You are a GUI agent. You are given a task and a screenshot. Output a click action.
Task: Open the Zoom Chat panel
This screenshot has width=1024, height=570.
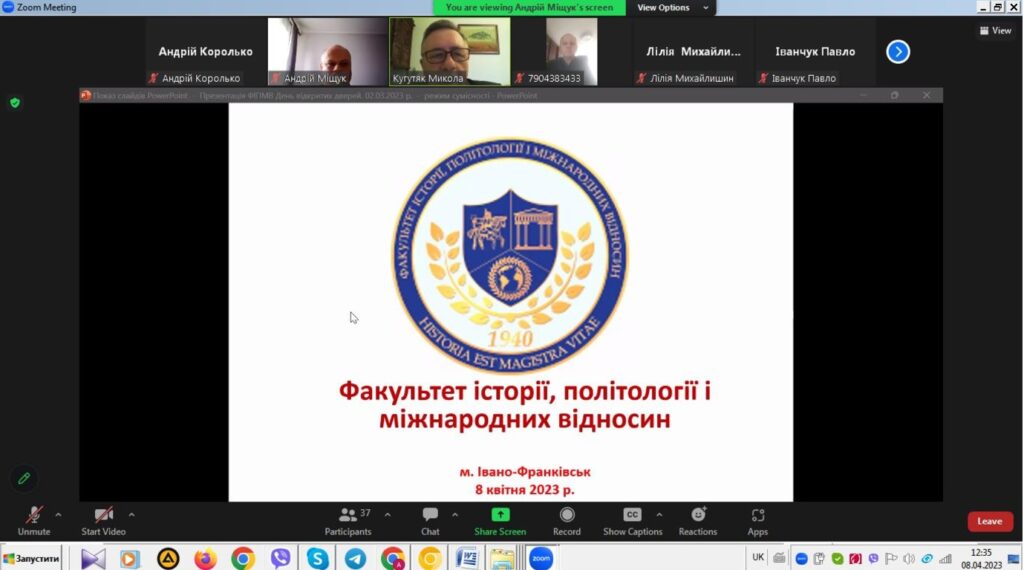point(430,519)
